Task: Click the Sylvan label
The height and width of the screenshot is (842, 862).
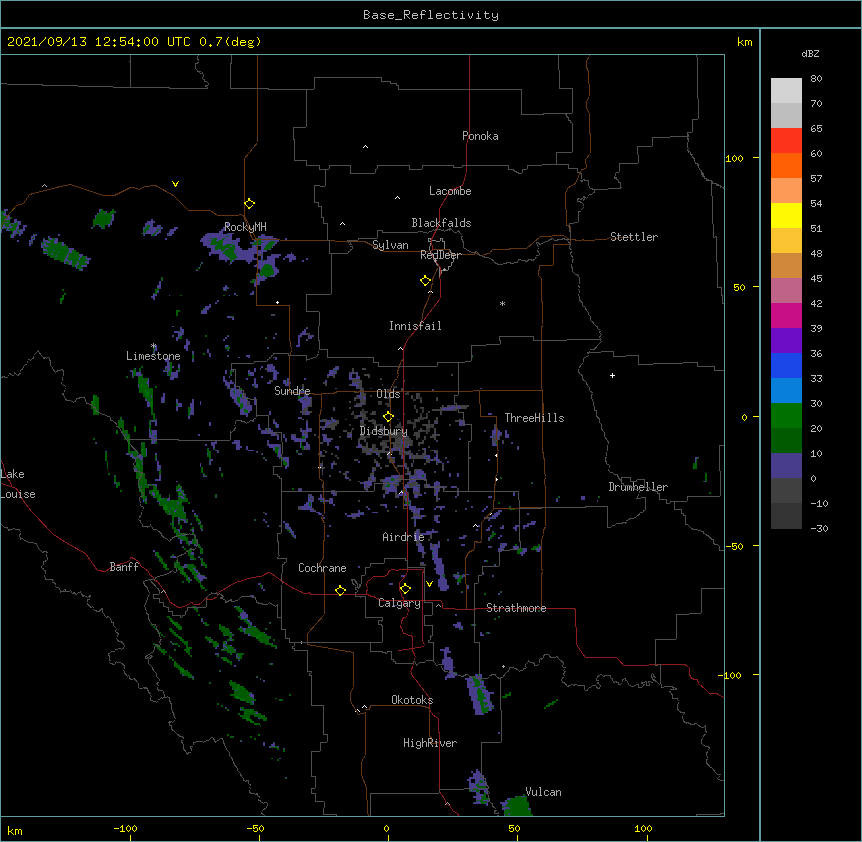Action: (390, 245)
